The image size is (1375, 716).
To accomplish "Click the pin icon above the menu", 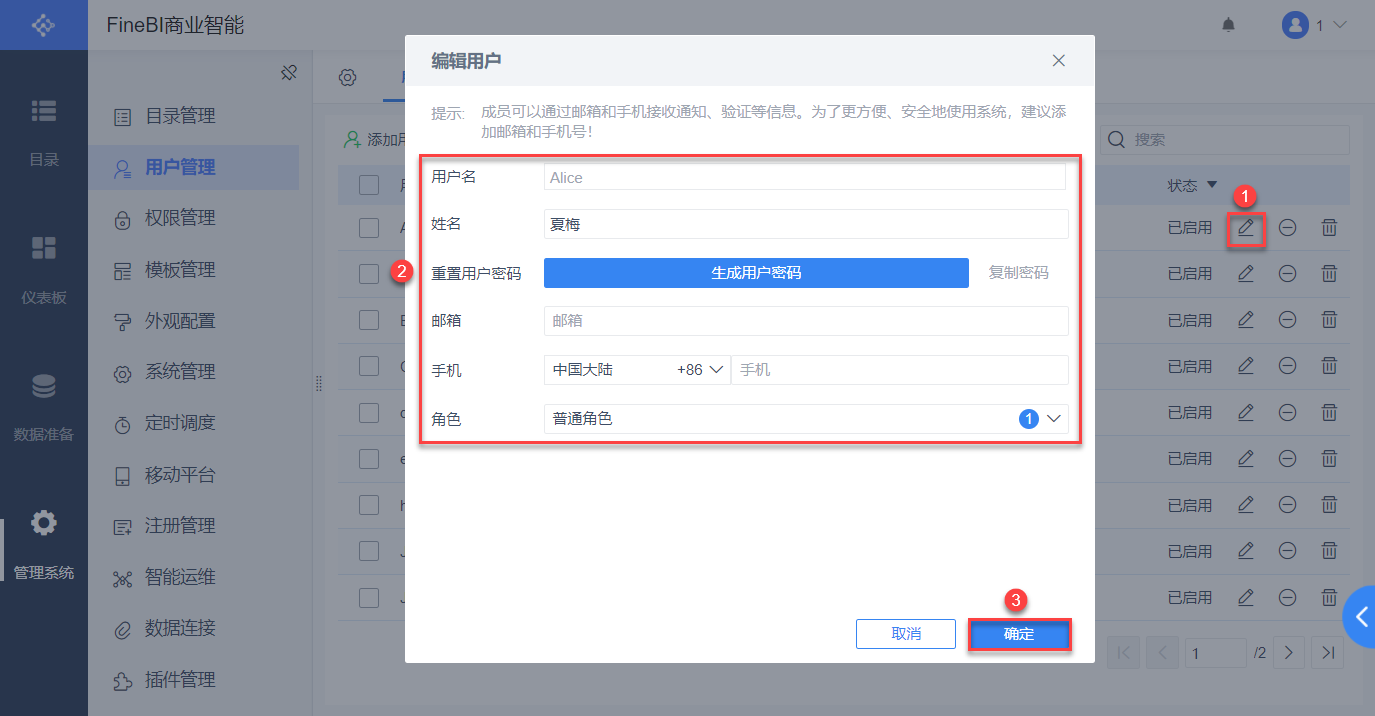I will tap(289, 72).
